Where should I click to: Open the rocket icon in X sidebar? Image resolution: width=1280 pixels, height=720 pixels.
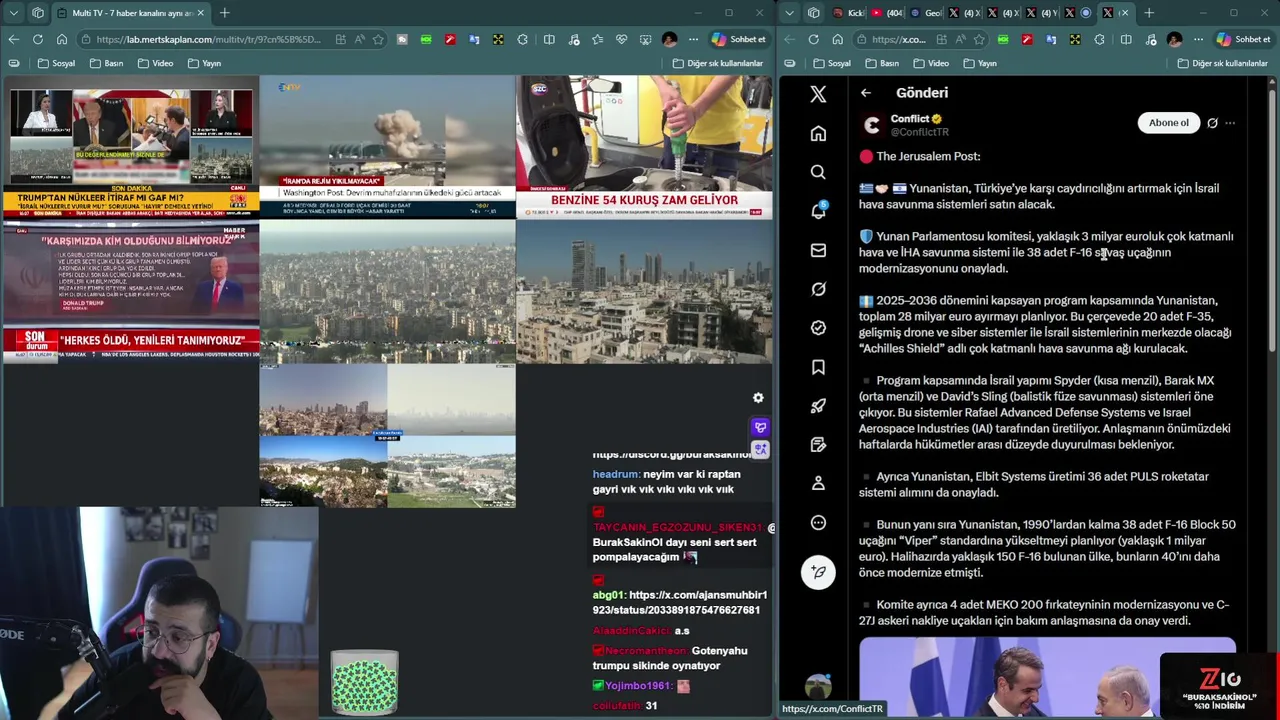click(x=818, y=406)
